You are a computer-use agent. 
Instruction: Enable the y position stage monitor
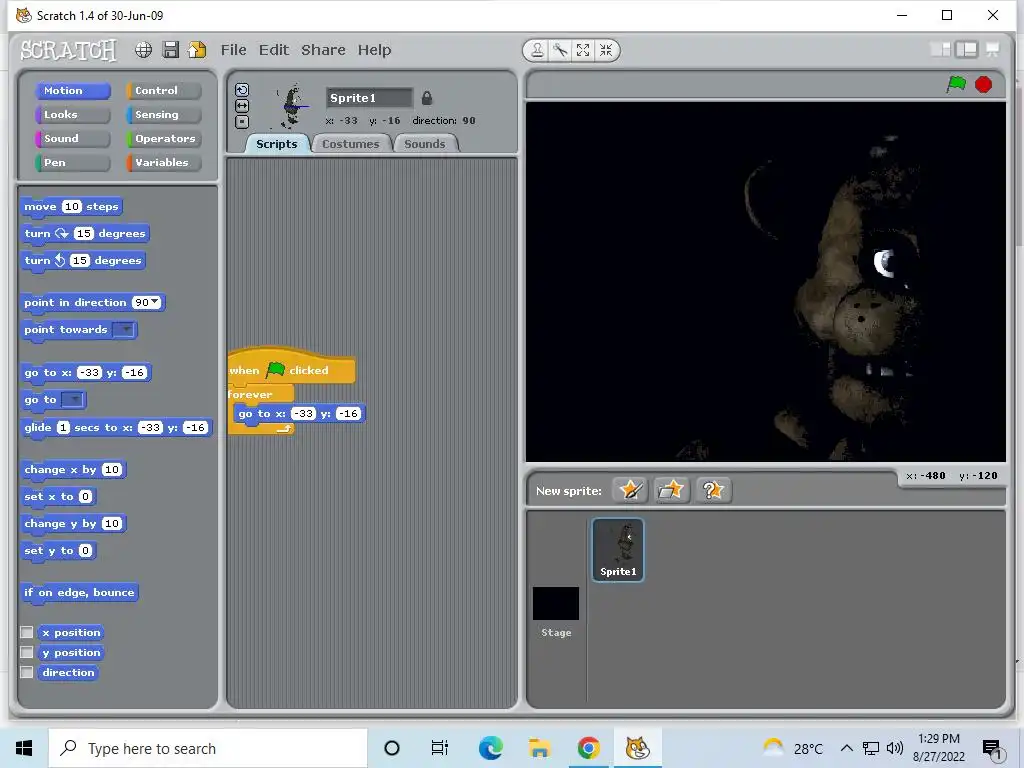(27, 652)
